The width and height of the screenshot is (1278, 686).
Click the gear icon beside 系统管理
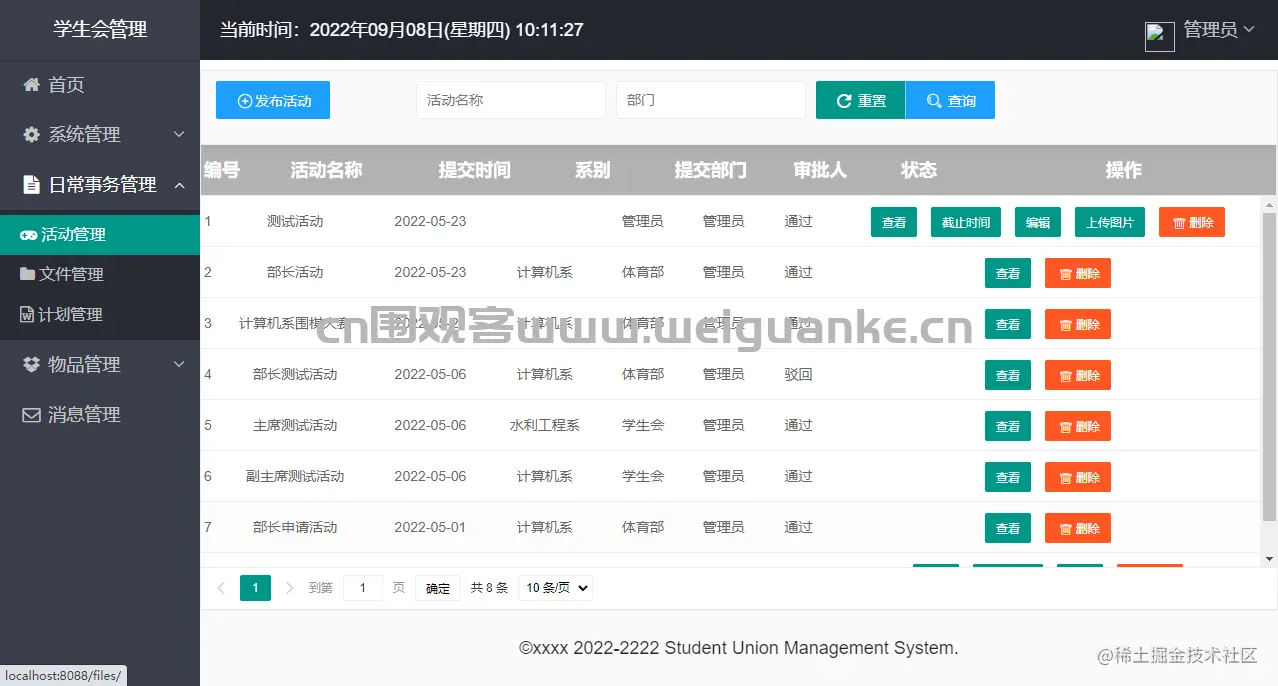(32, 135)
